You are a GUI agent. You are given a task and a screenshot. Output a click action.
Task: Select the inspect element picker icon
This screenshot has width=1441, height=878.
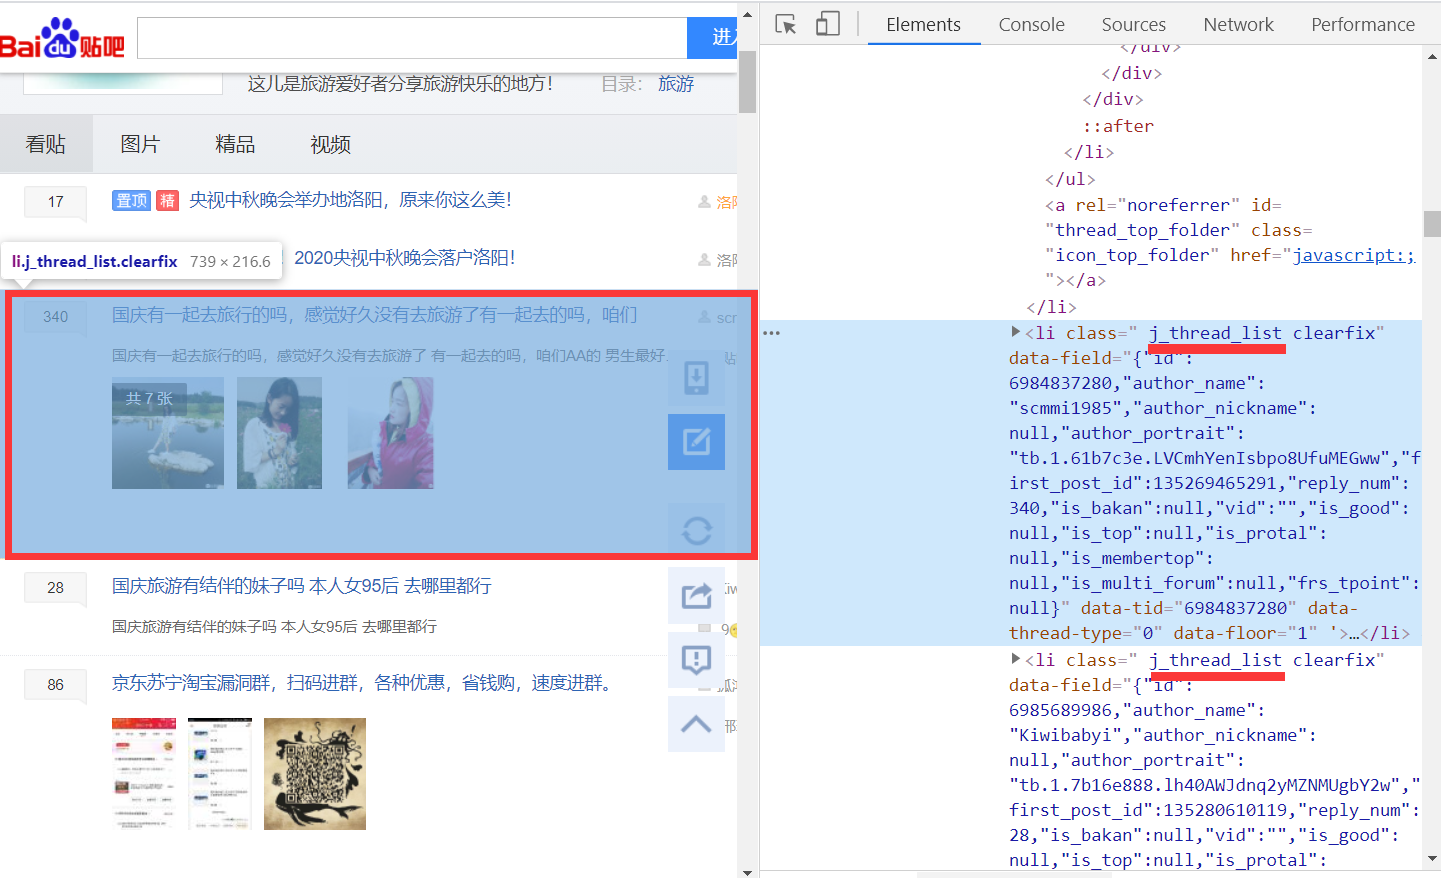[786, 24]
